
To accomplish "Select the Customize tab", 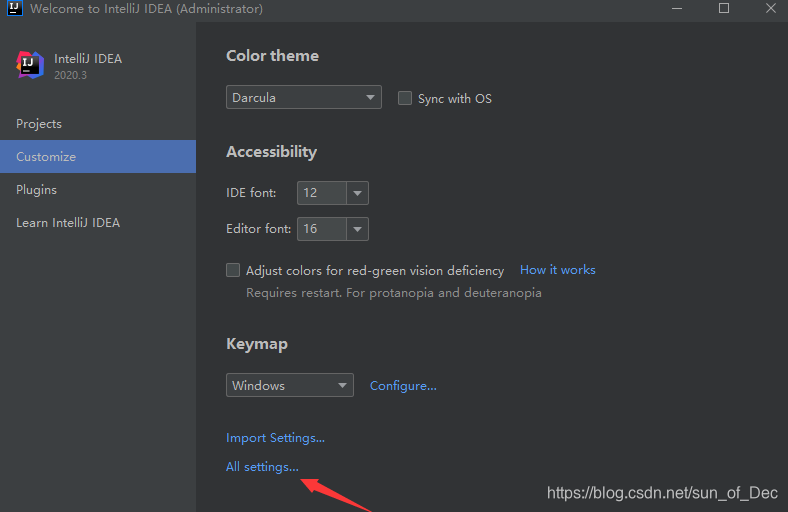I will click(98, 157).
